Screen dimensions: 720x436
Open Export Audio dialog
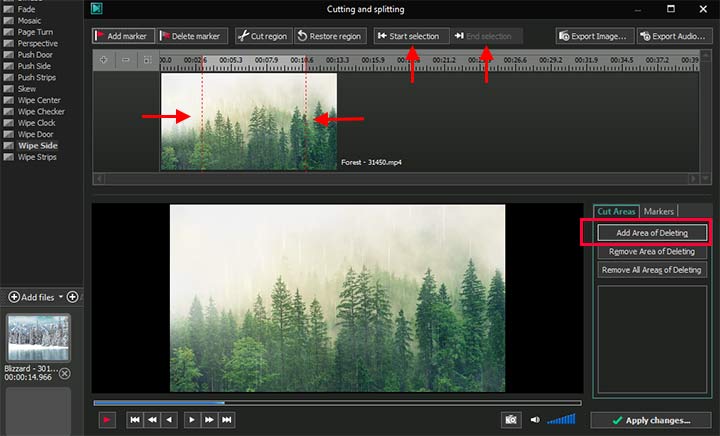tap(675, 36)
